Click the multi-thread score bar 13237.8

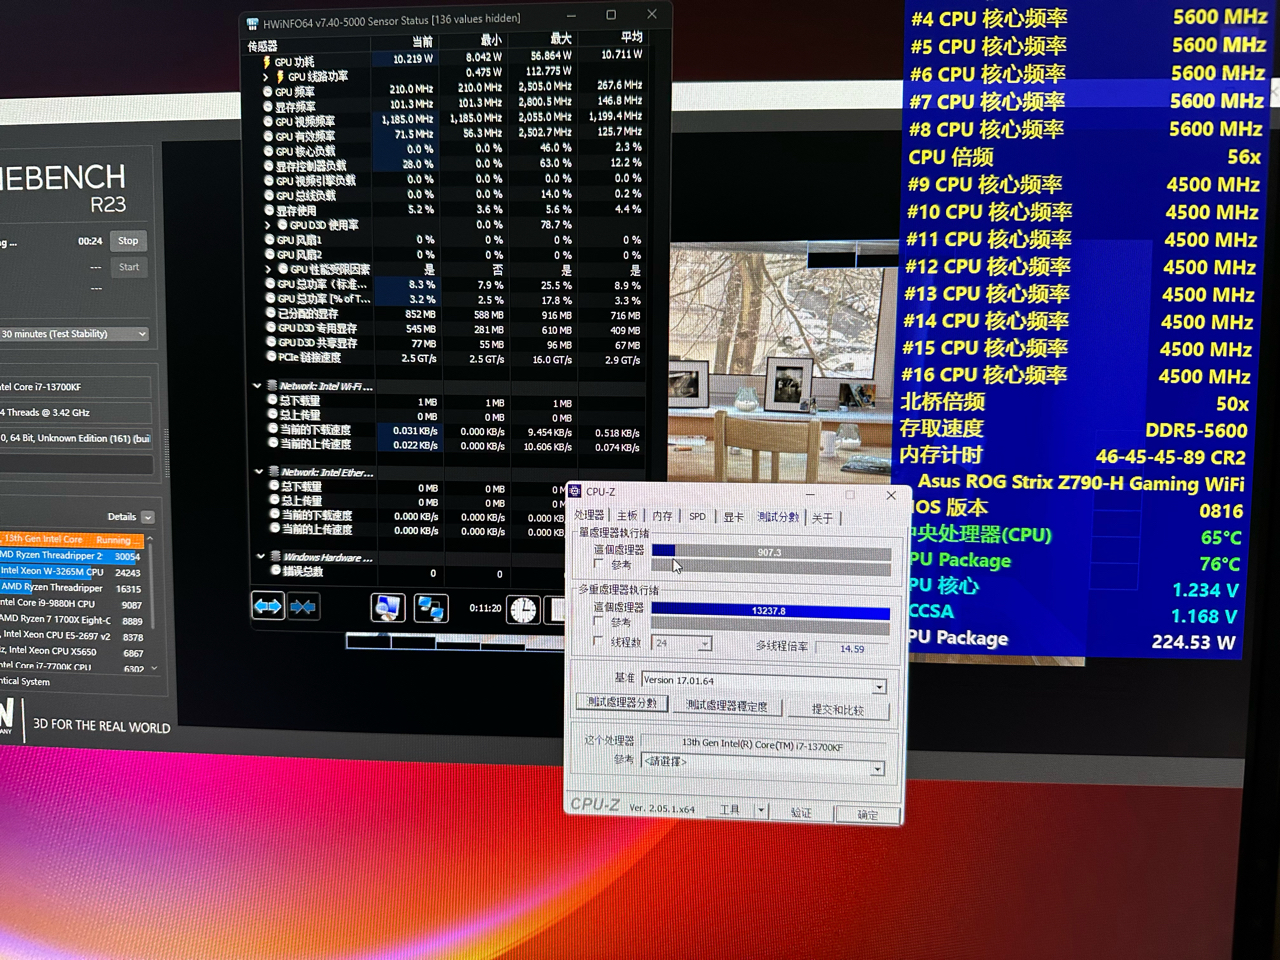click(x=770, y=611)
